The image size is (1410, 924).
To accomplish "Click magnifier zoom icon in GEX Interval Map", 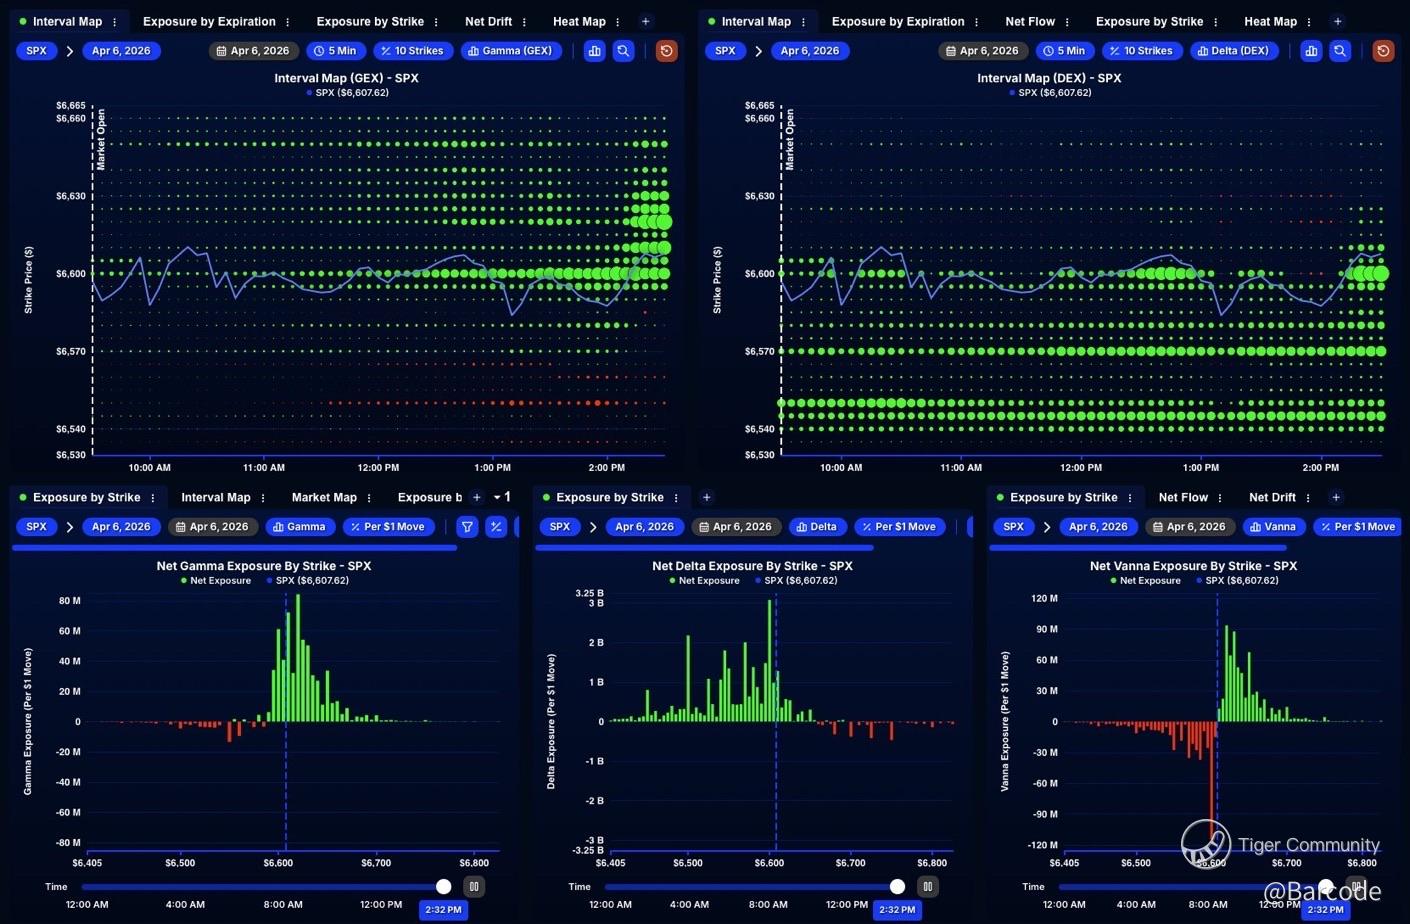I will click(x=623, y=50).
